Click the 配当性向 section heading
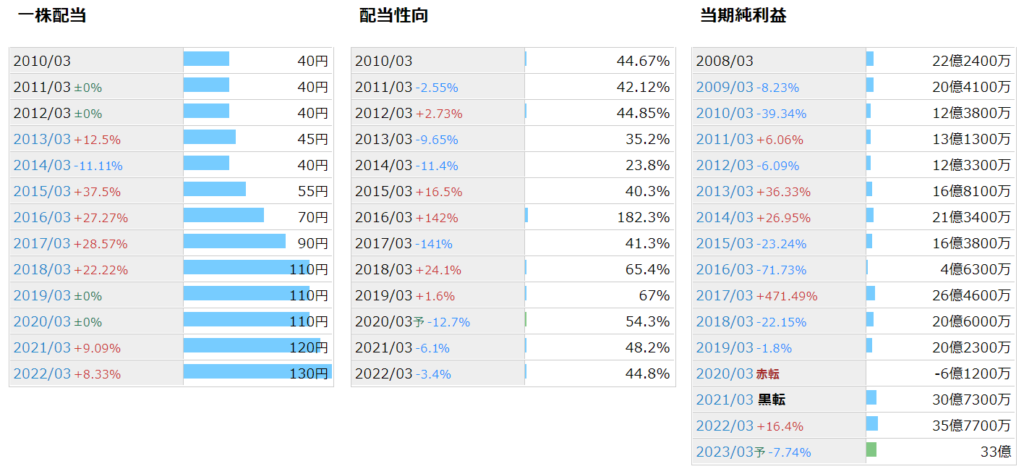This screenshot has width=1024, height=469. point(394,16)
